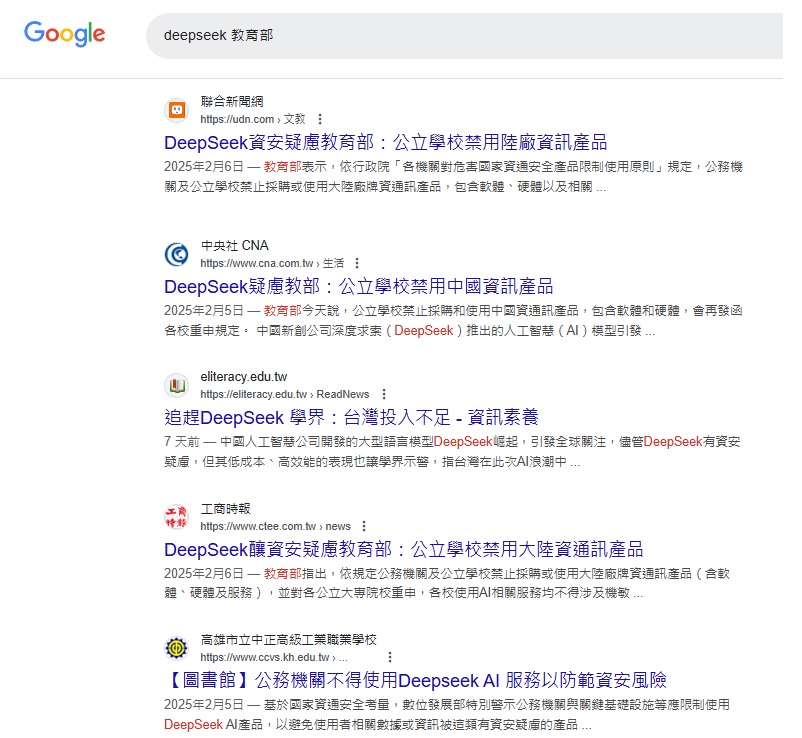Click the snippet starting with 7 天前
The width and height of the screenshot is (802, 738).
[452, 452]
